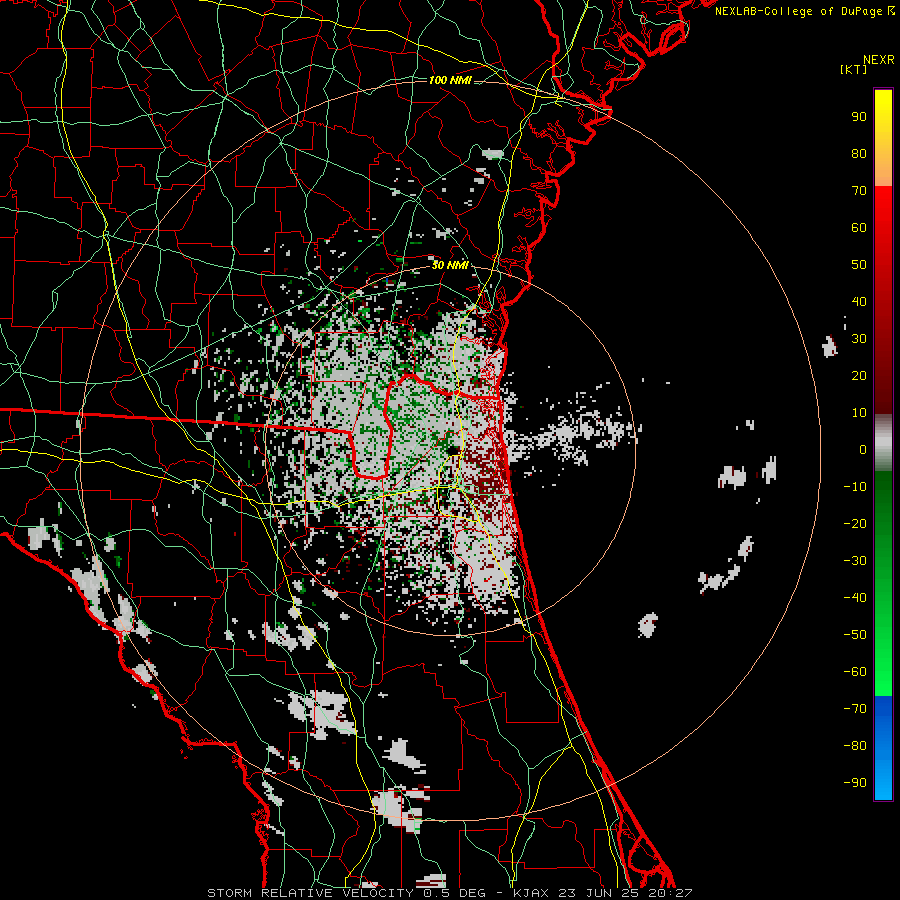Click the -80 value on velocity scale
The image size is (900, 900).
pos(855,746)
